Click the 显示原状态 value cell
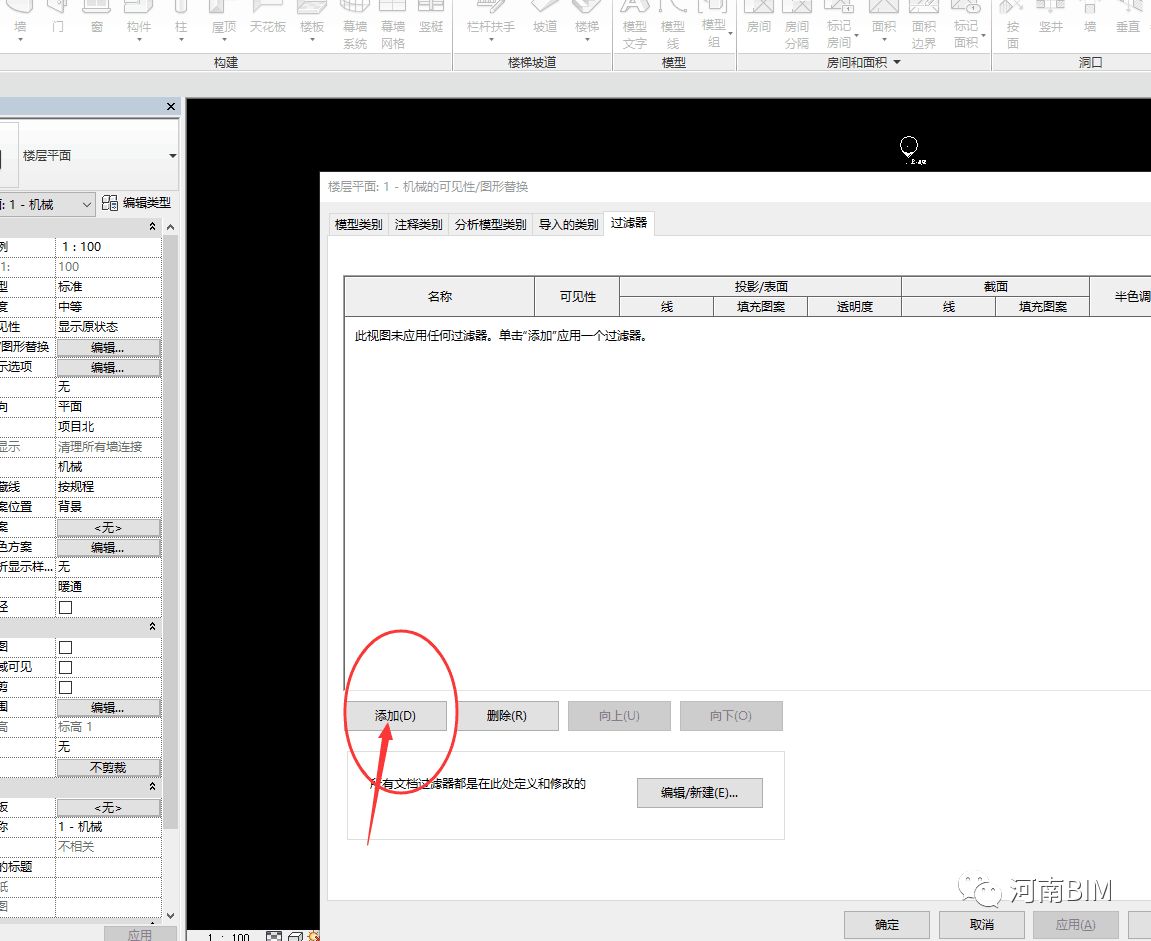Viewport: 1151px width, 941px height. 109,327
